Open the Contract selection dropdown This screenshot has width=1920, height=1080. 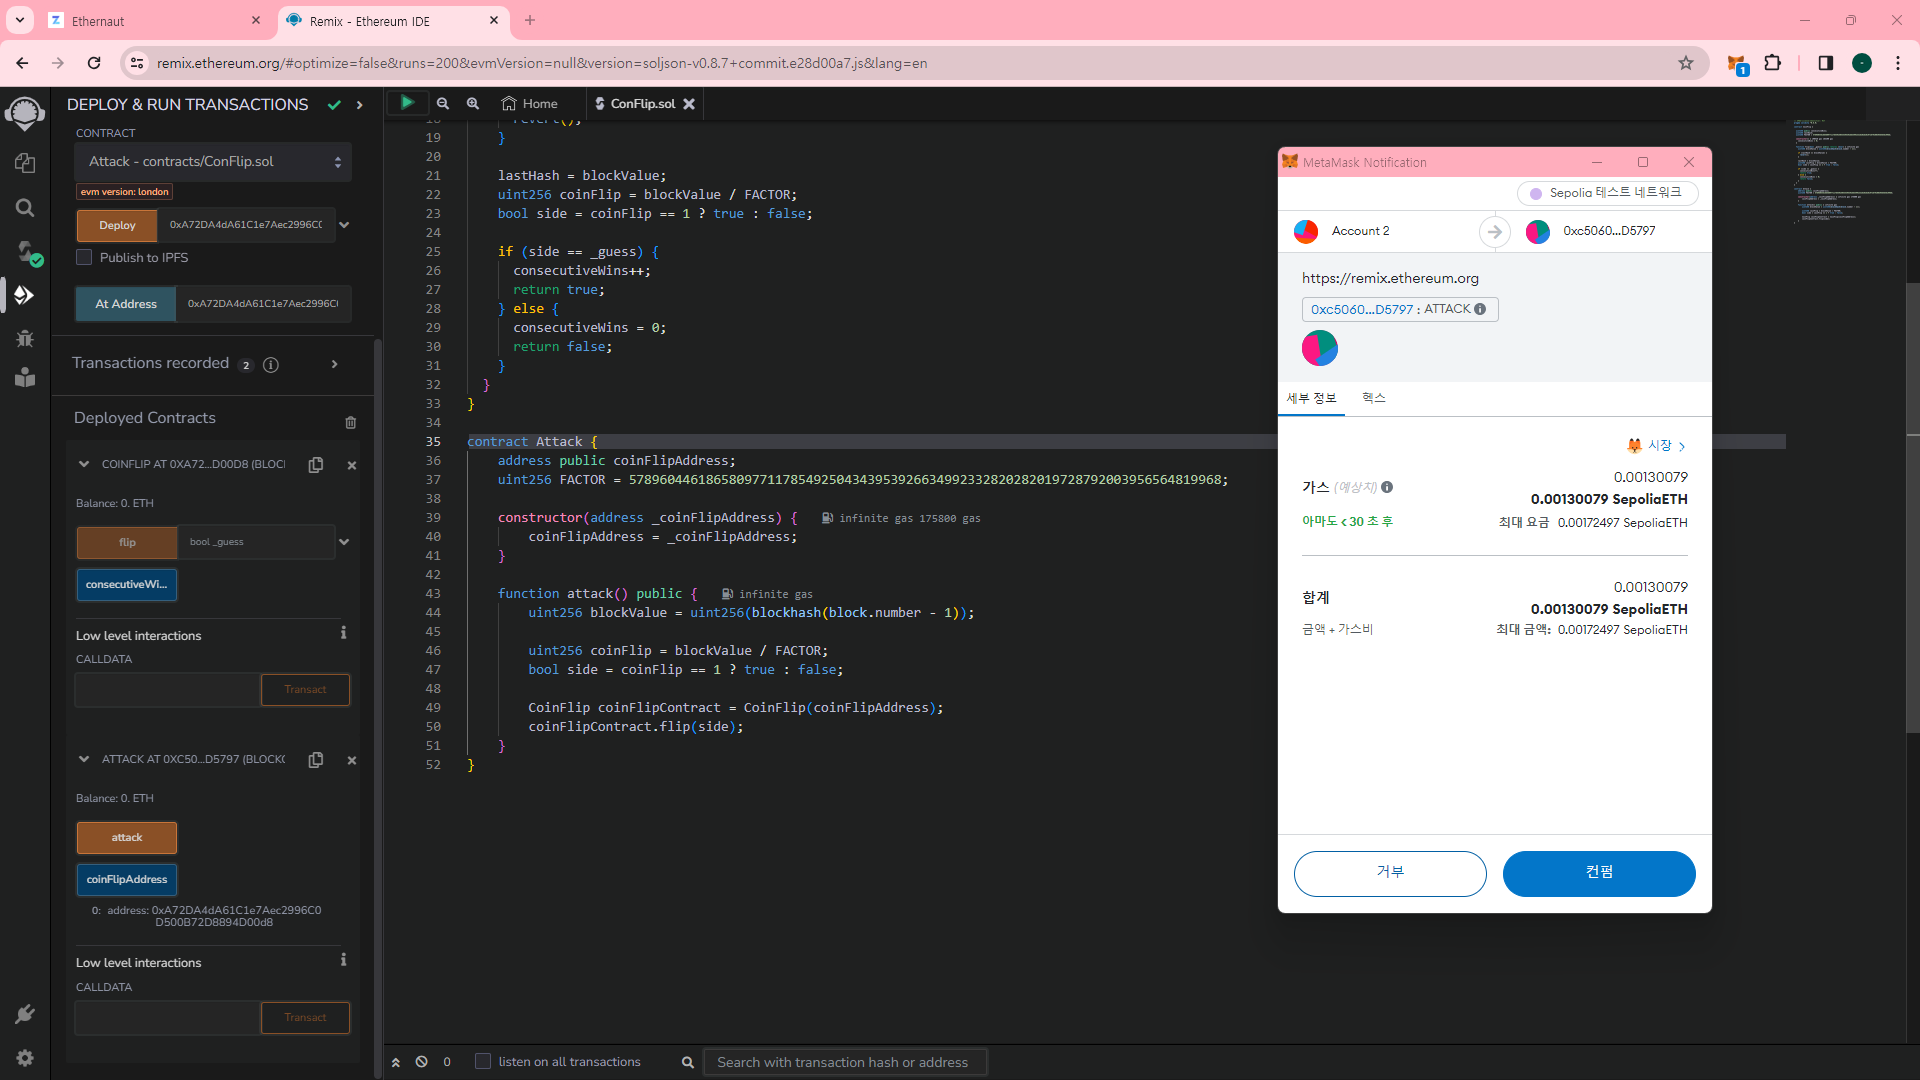click(213, 162)
